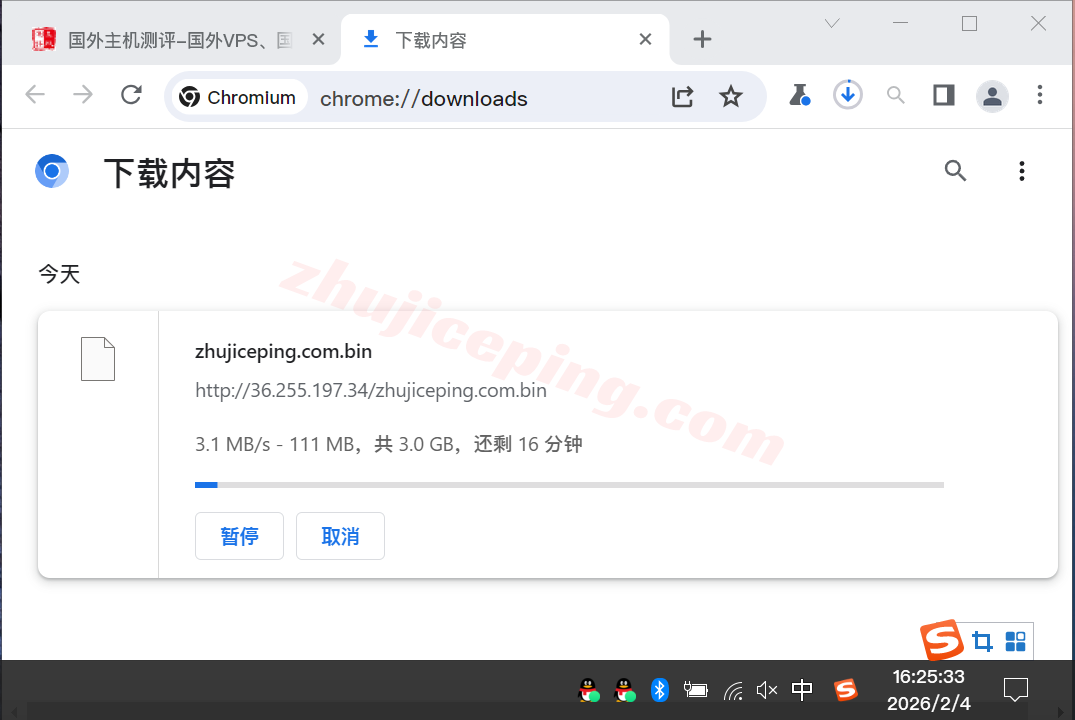The image size is (1075, 720).
Task: Bookmark this page using the star icon
Action: [x=731, y=96]
